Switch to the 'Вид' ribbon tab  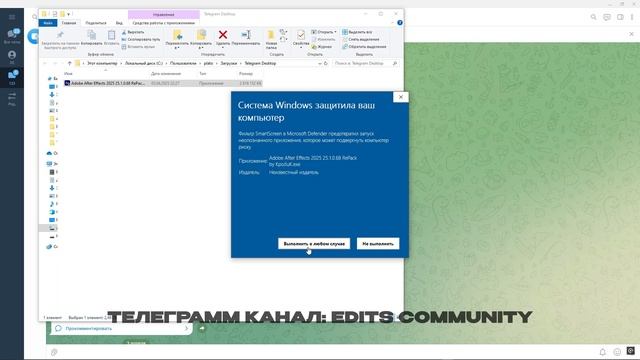(119, 23)
